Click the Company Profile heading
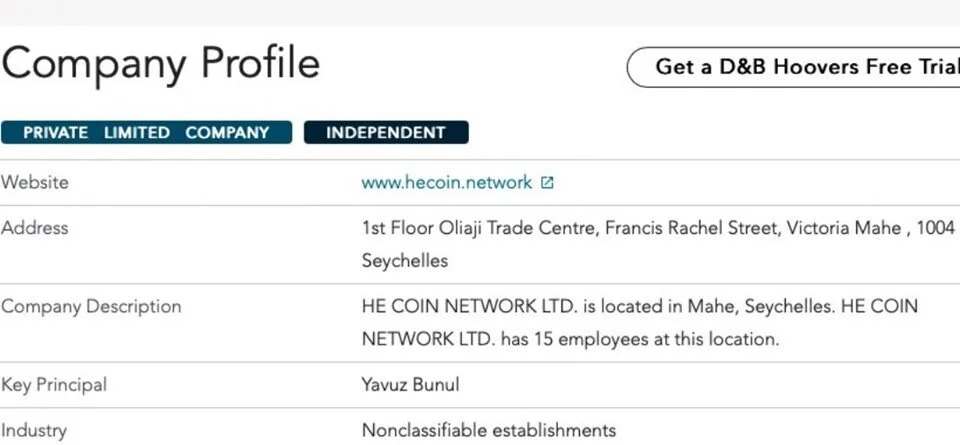This screenshot has width=960, height=445. pyautogui.click(x=160, y=64)
